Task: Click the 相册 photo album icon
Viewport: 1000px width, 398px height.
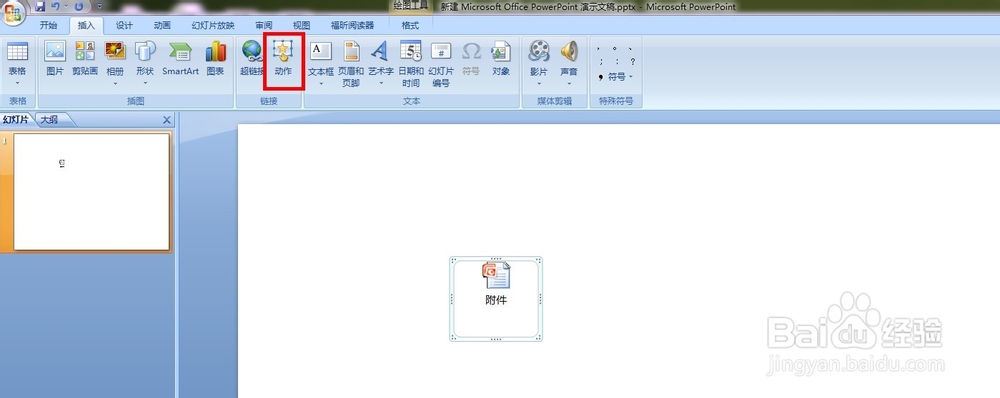Action: pyautogui.click(x=115, y=51)
